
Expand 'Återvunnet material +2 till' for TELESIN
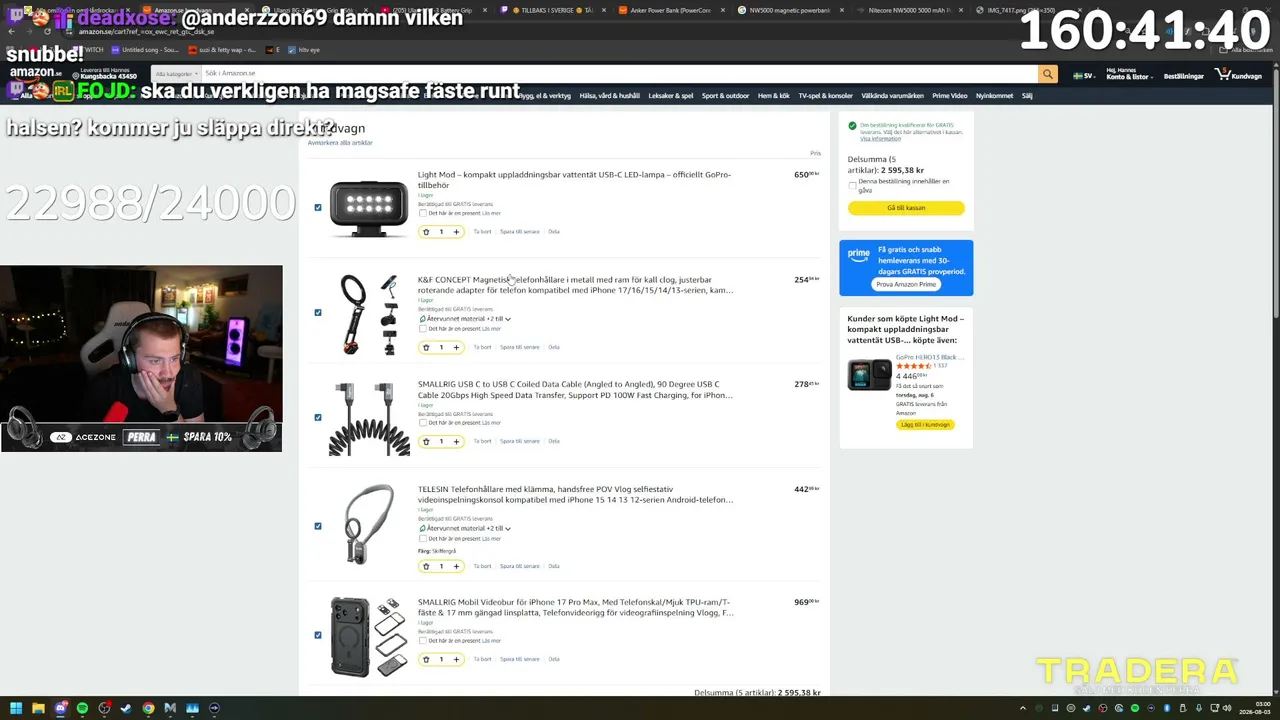click(465, 528)
